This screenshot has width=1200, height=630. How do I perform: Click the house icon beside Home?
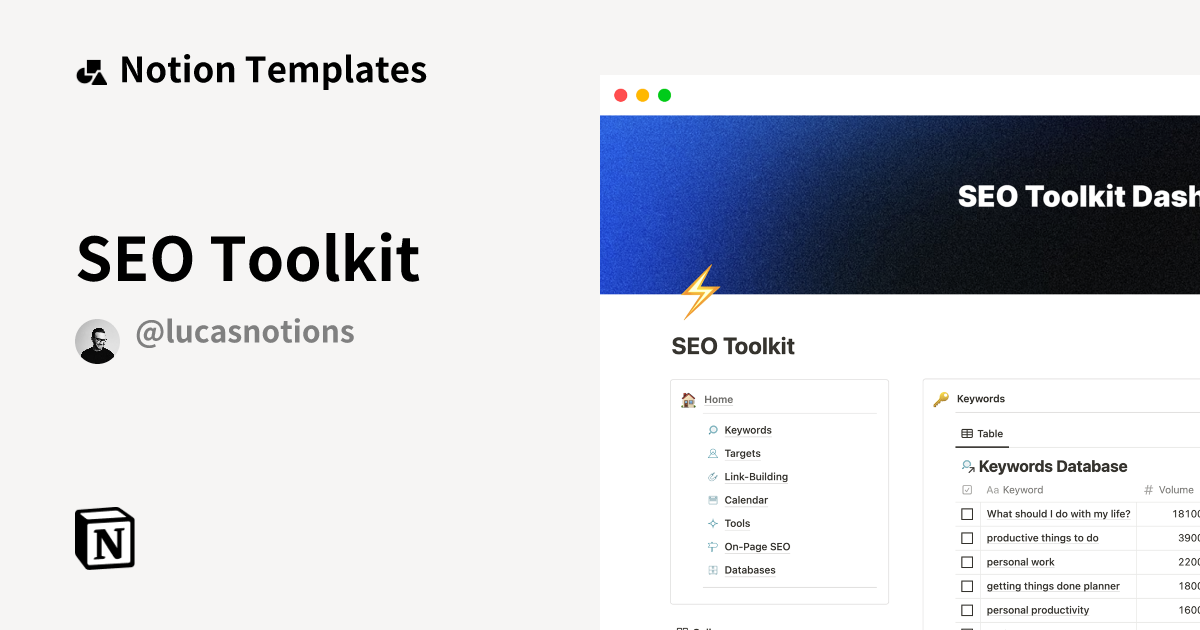pyautogui.click(x=688, y=400)
